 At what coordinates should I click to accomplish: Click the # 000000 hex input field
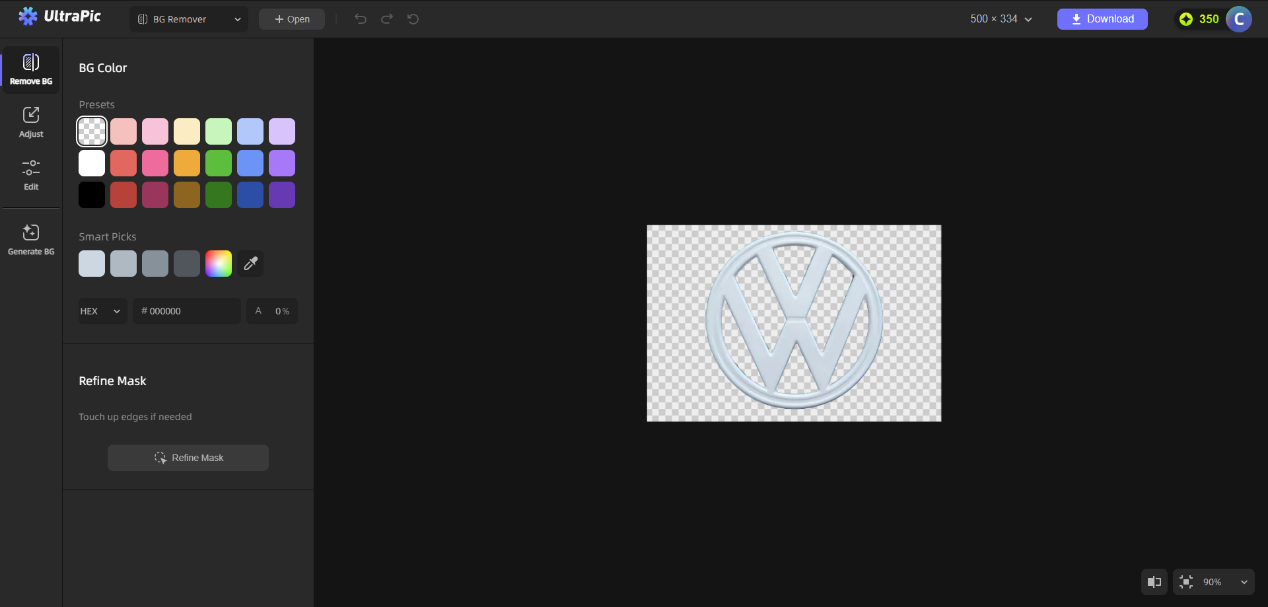[186, 311]
